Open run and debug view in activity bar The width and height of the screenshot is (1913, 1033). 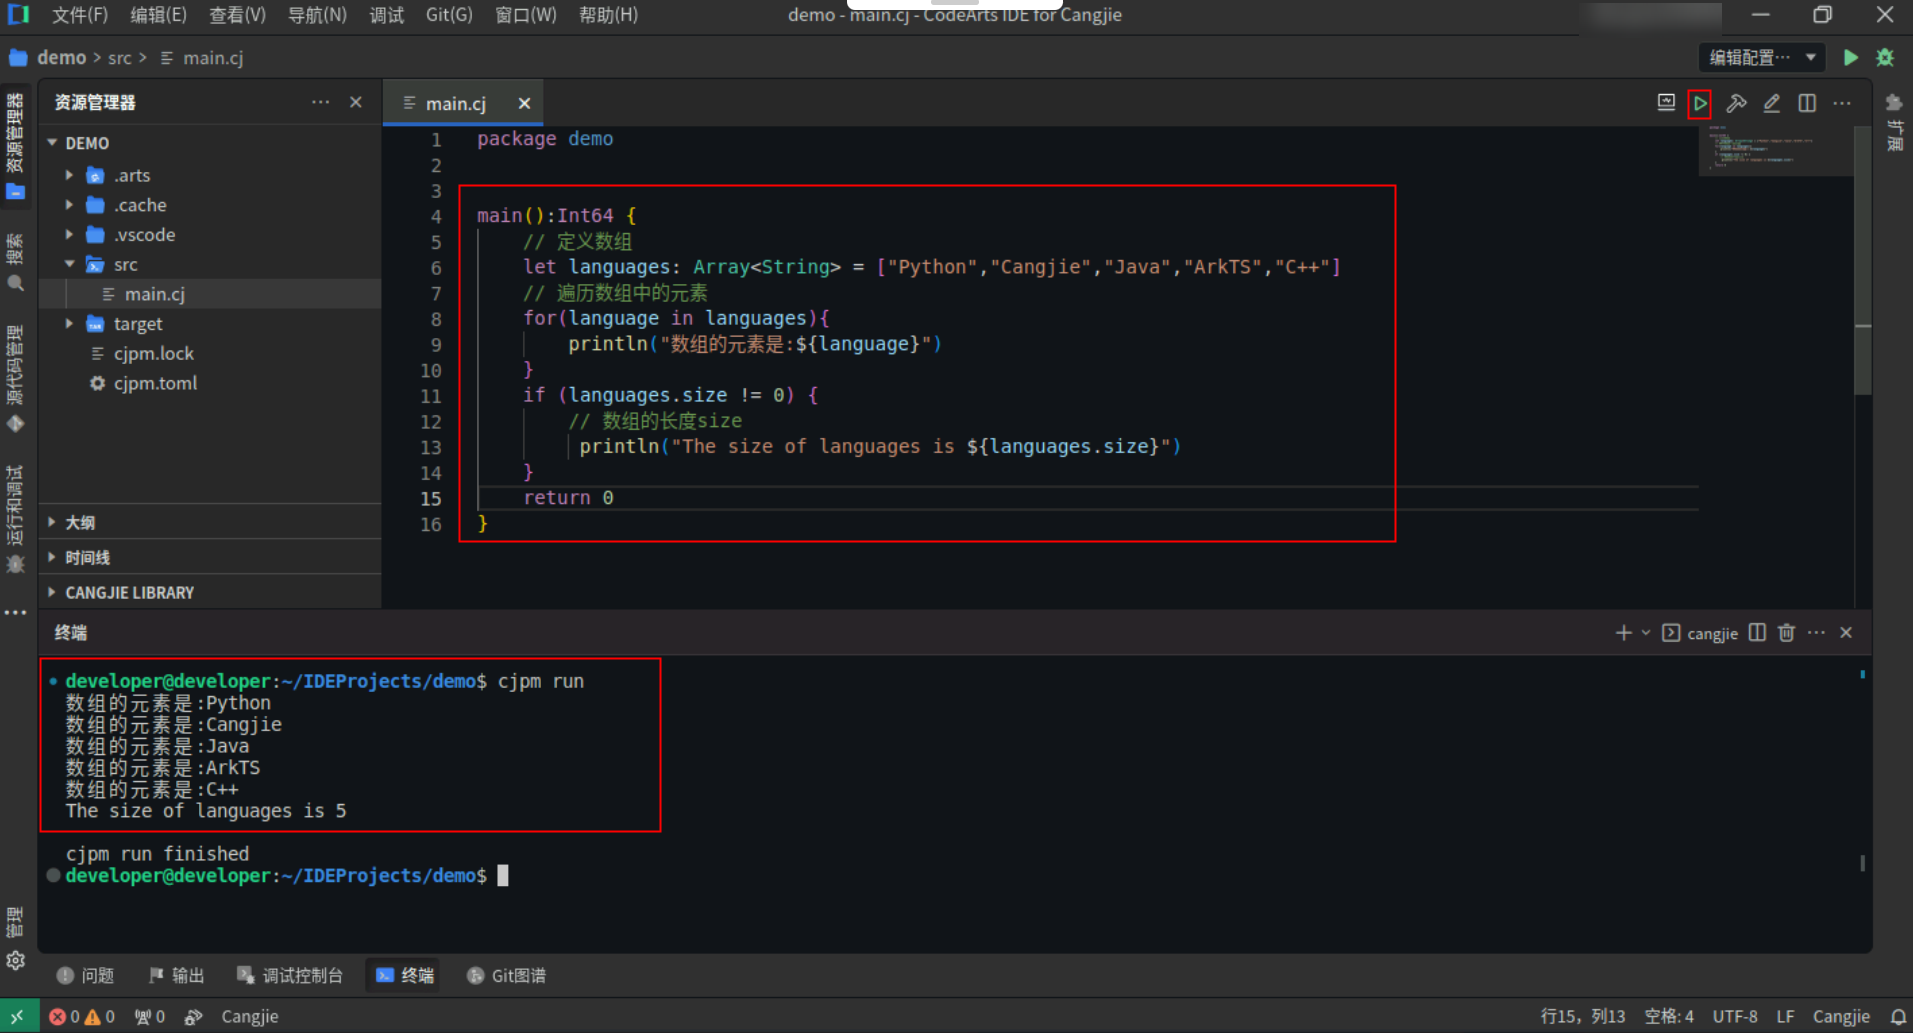[15, 518]
